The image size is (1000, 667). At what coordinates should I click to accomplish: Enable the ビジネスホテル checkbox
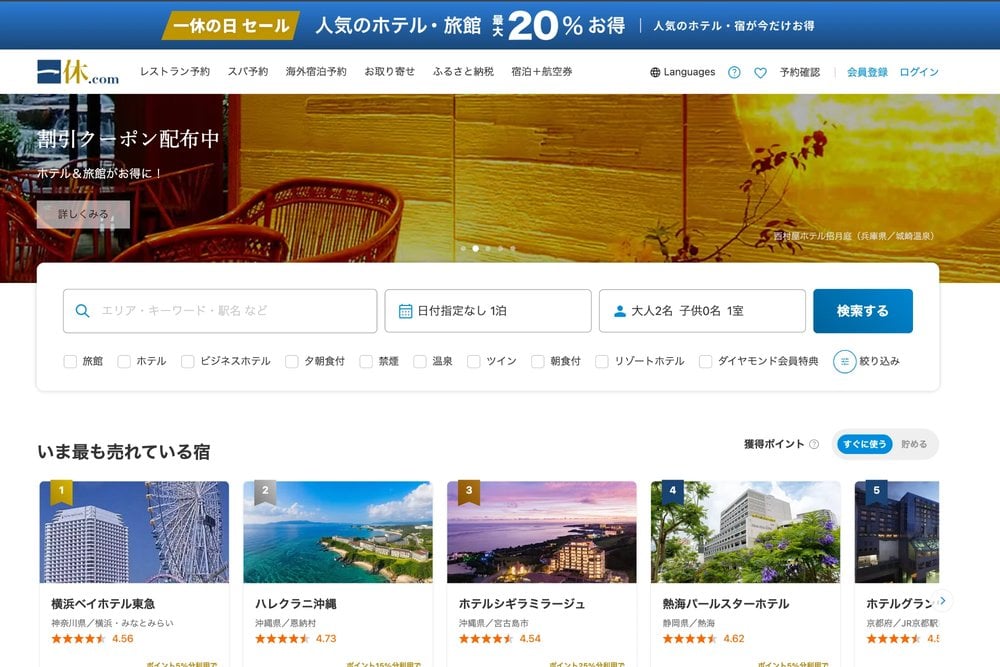(188, 362)
